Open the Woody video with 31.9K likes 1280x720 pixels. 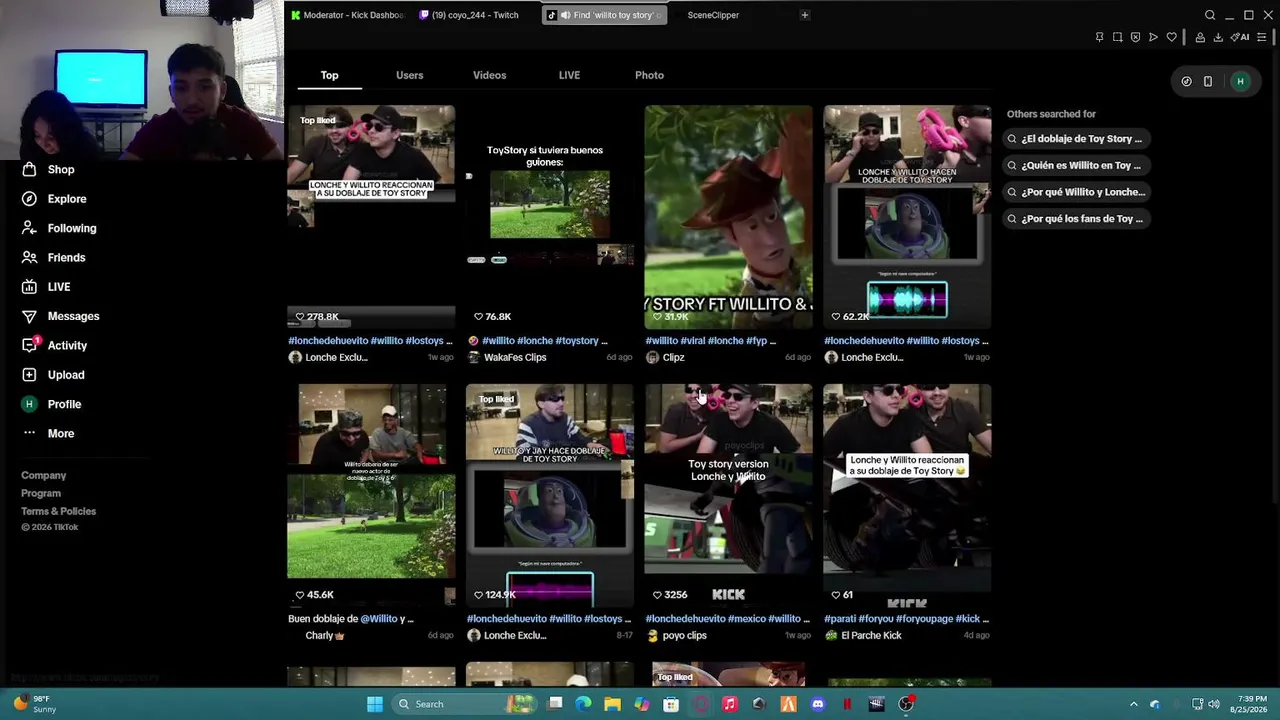pos(728,217)
